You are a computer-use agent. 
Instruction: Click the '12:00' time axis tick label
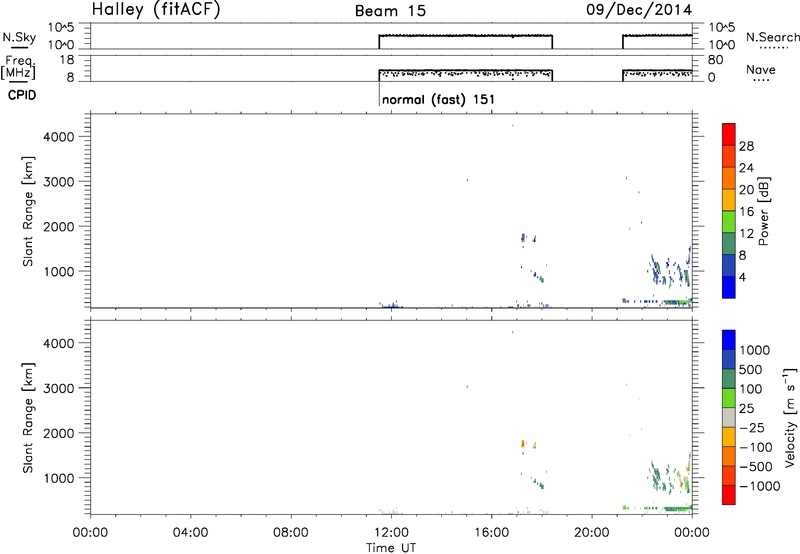pos(391,533)
